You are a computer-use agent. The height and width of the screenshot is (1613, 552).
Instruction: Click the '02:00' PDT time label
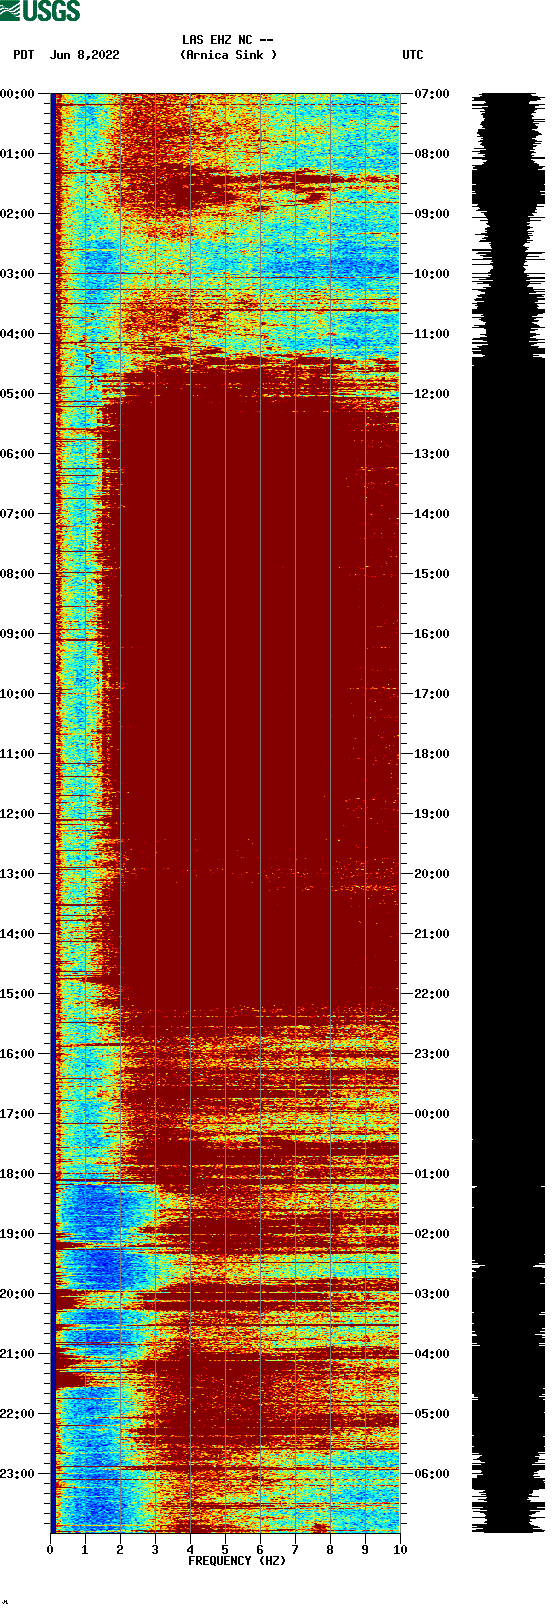pyautogui.click(x=17, y=214)
